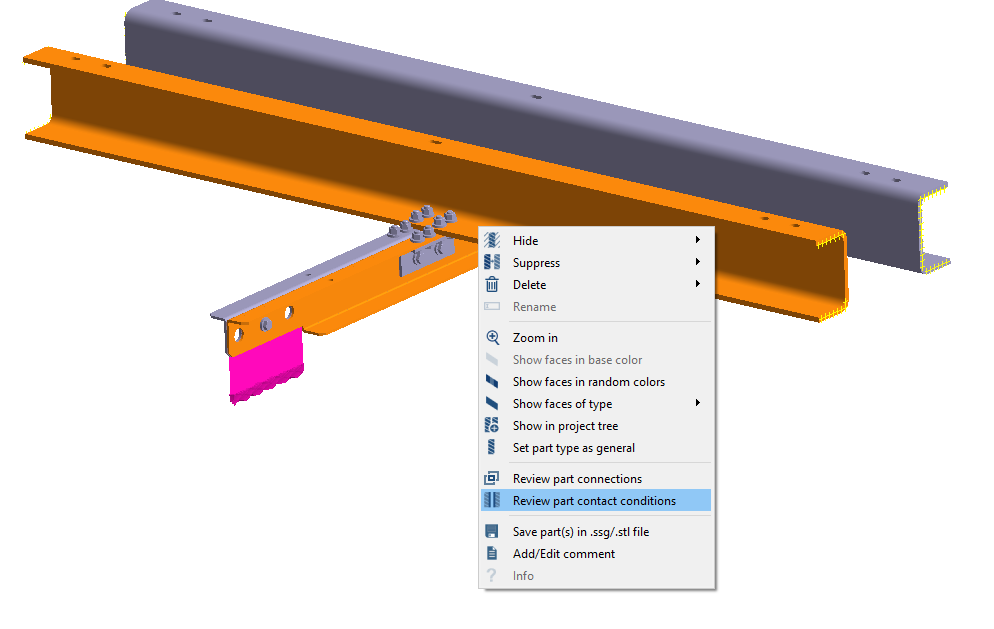Choose Delete from the context menu
Viewport: 994px width, 629px height.
(x=596, y=285)
